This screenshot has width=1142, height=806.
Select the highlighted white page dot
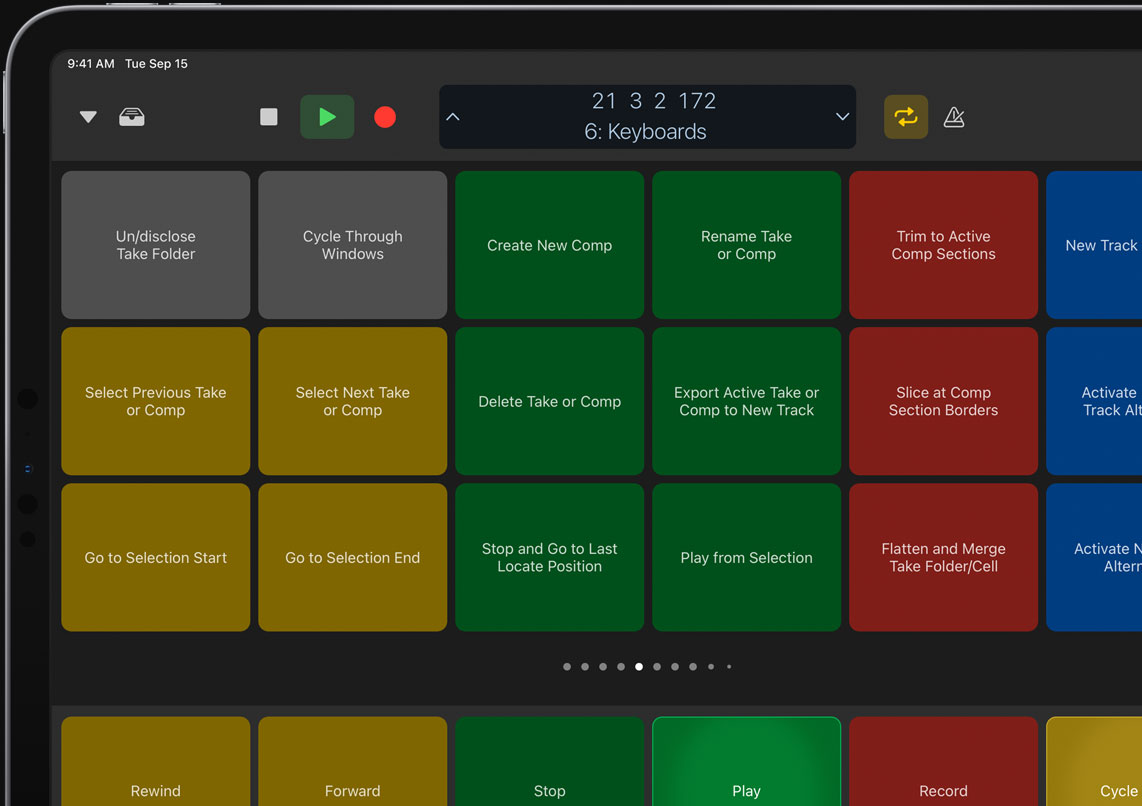639,667
